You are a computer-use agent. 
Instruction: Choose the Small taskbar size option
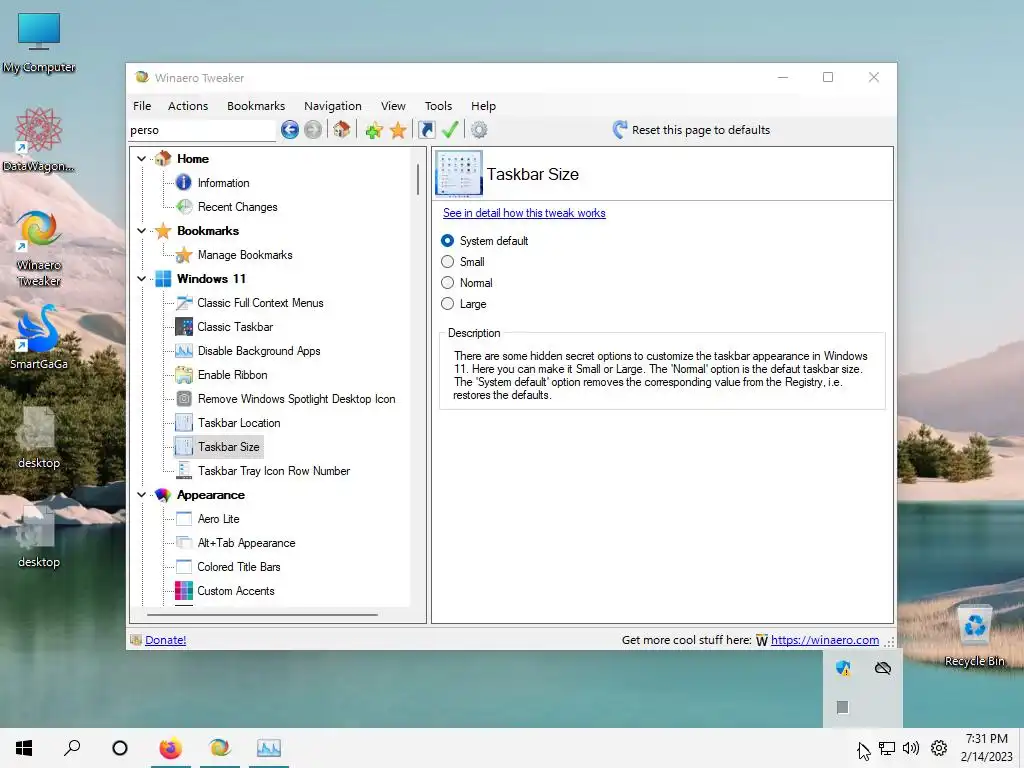coord(447,262)
